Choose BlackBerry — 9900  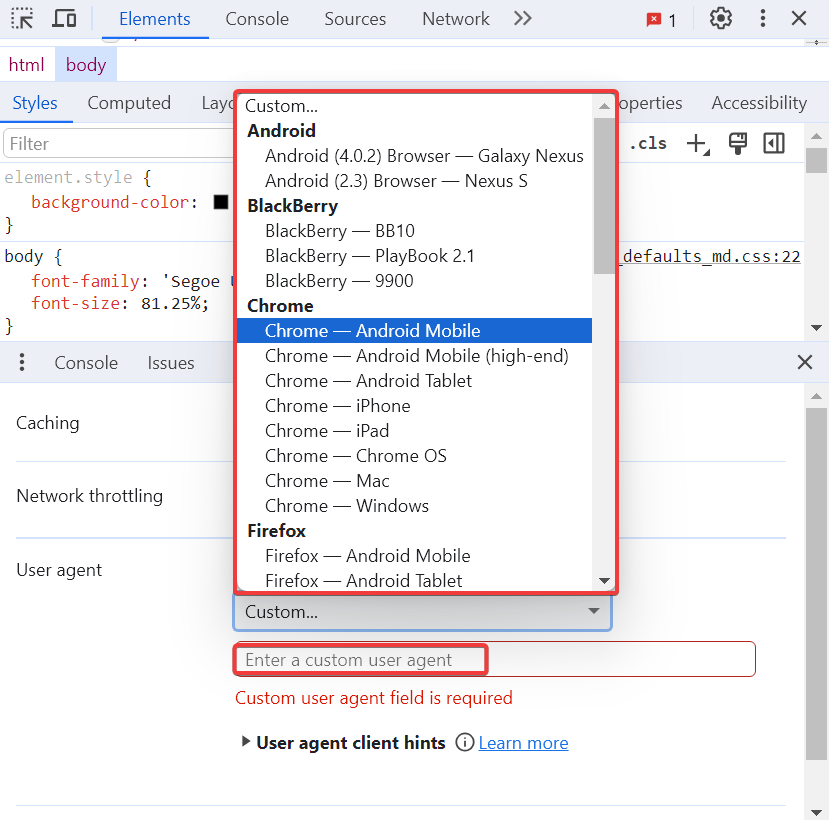[x=414, y=281]
